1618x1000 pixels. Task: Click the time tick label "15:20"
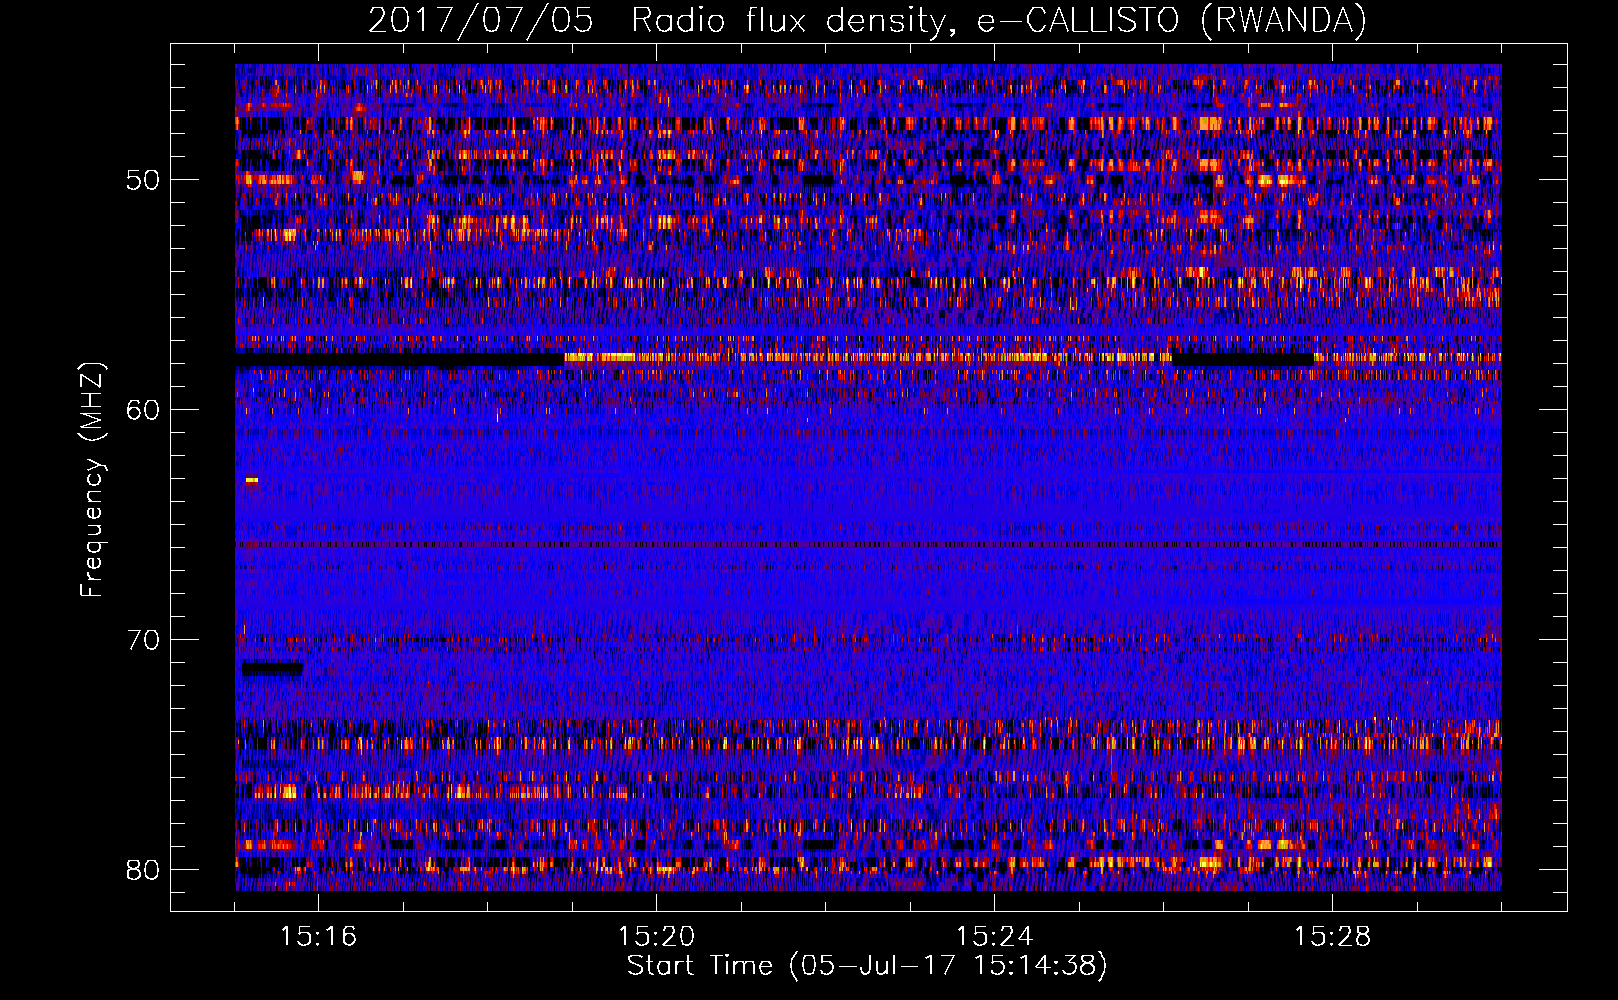pos(656,937)
